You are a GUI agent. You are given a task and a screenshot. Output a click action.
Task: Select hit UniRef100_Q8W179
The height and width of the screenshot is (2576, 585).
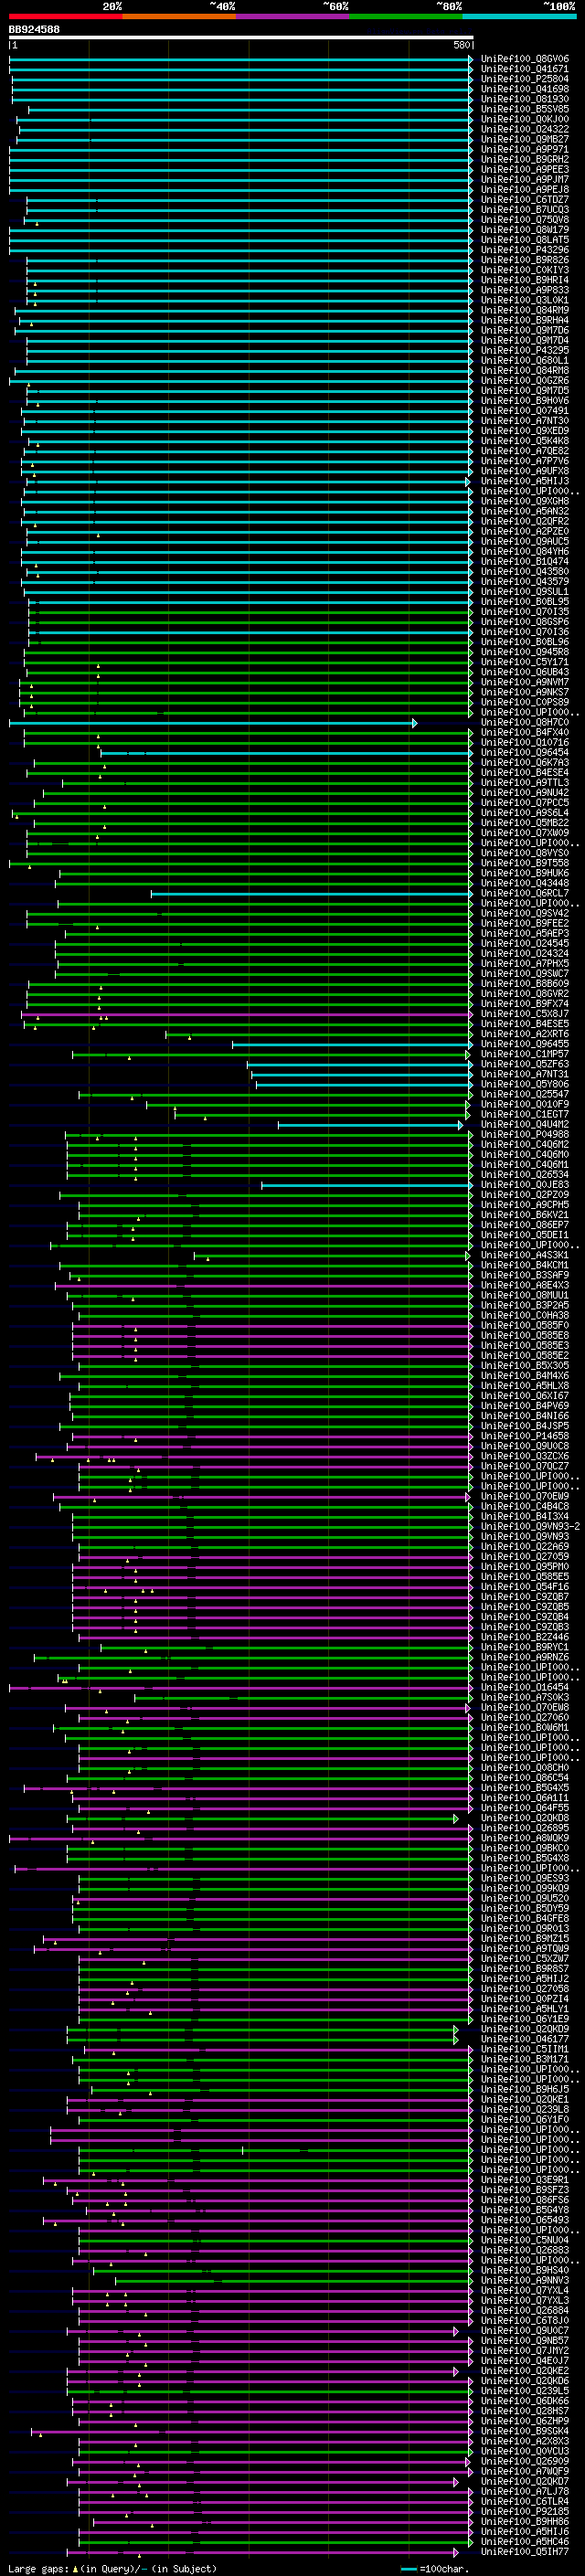(524, 230)
